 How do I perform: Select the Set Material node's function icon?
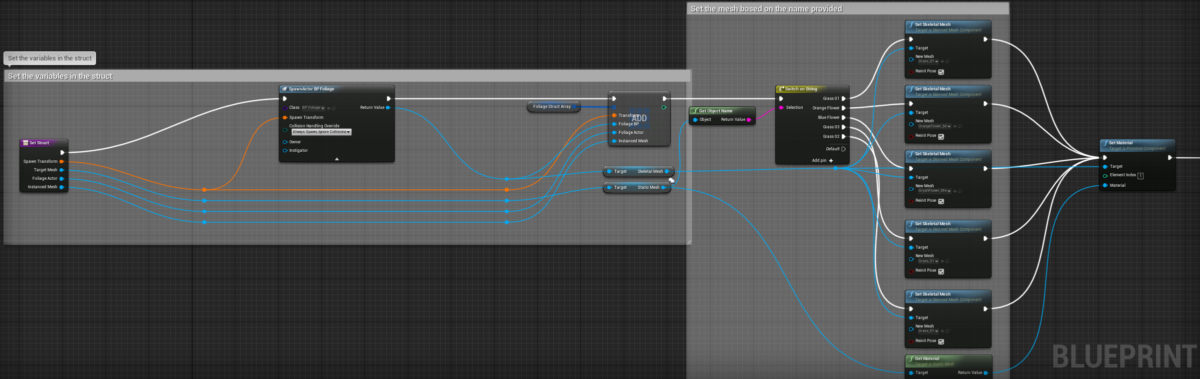pyautogui.click(x=1105, y=143)
